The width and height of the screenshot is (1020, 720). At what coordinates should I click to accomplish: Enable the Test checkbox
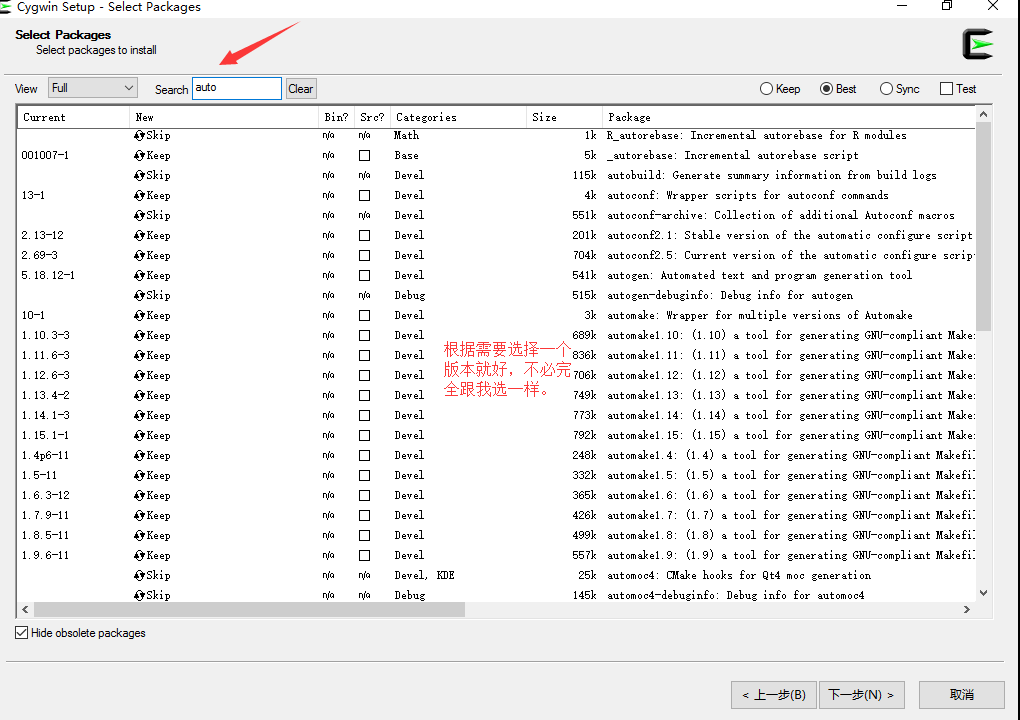[946, 88]
